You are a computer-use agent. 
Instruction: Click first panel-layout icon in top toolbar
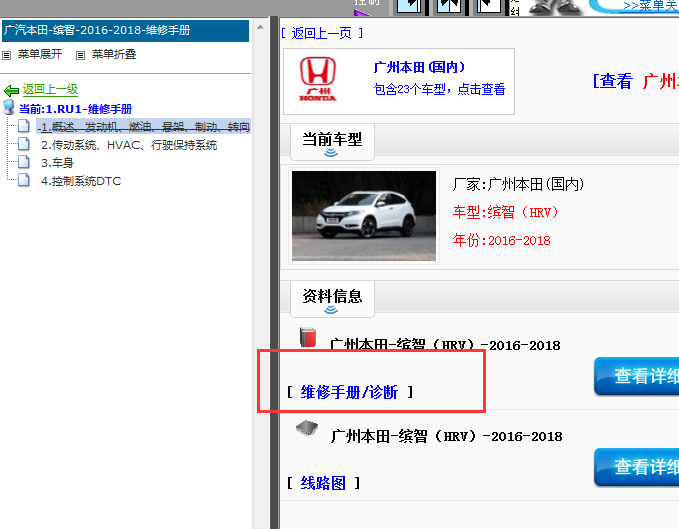tap(409, 6)
